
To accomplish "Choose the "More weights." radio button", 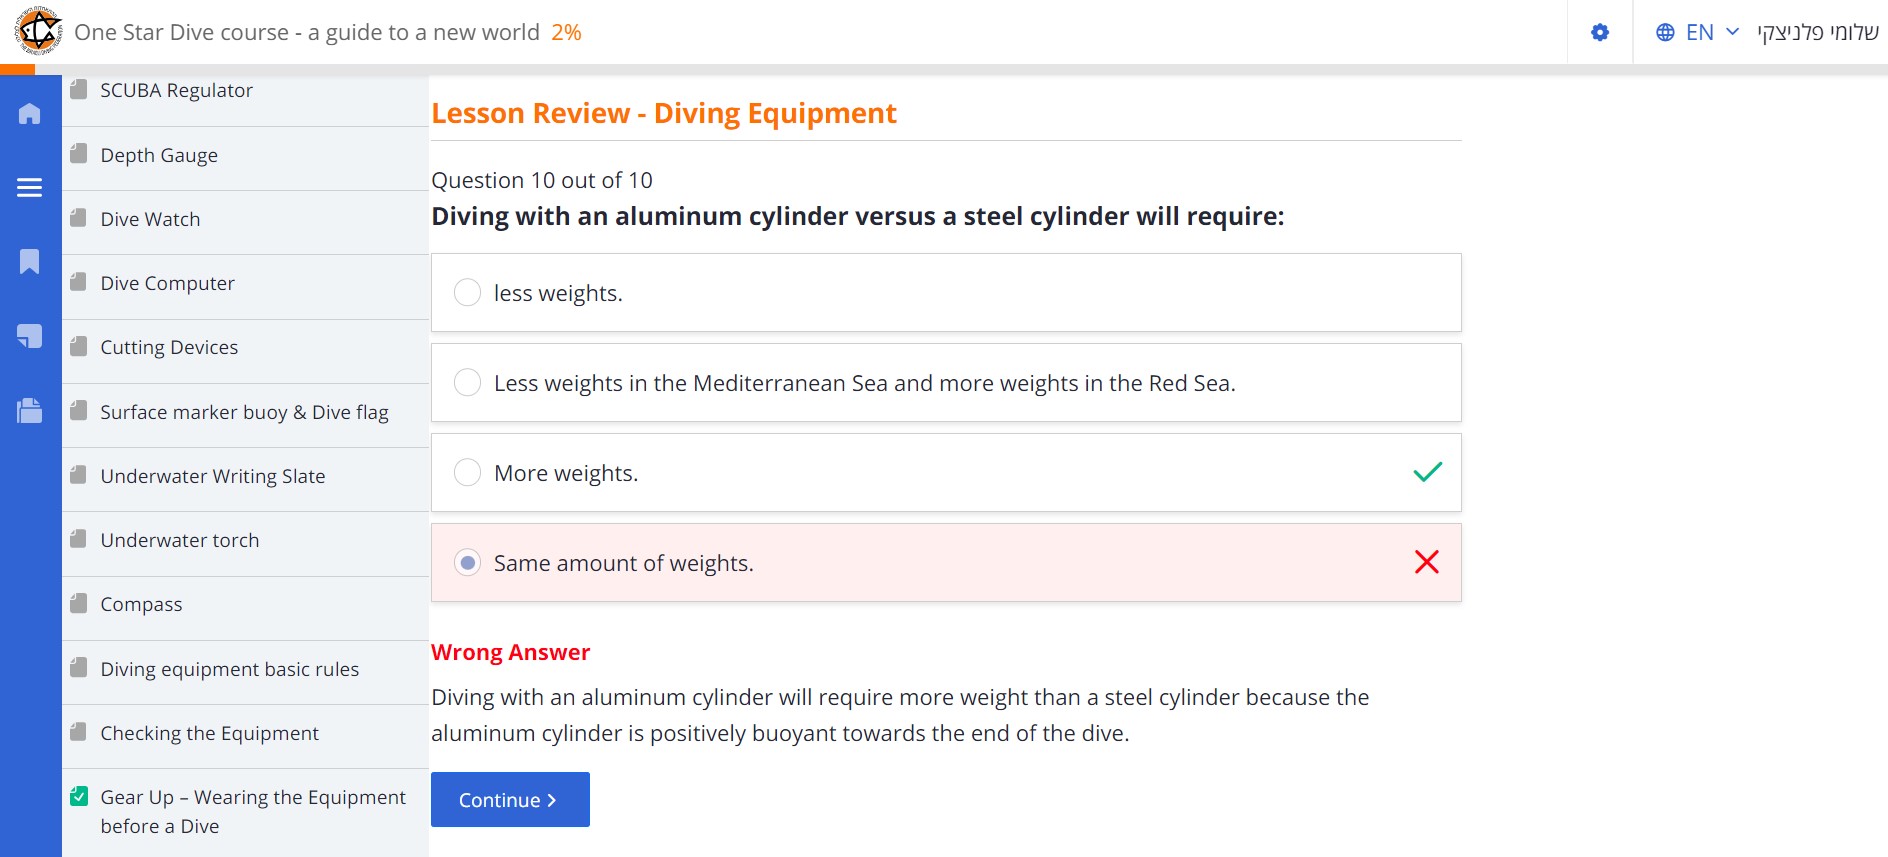I will [467, 473].
